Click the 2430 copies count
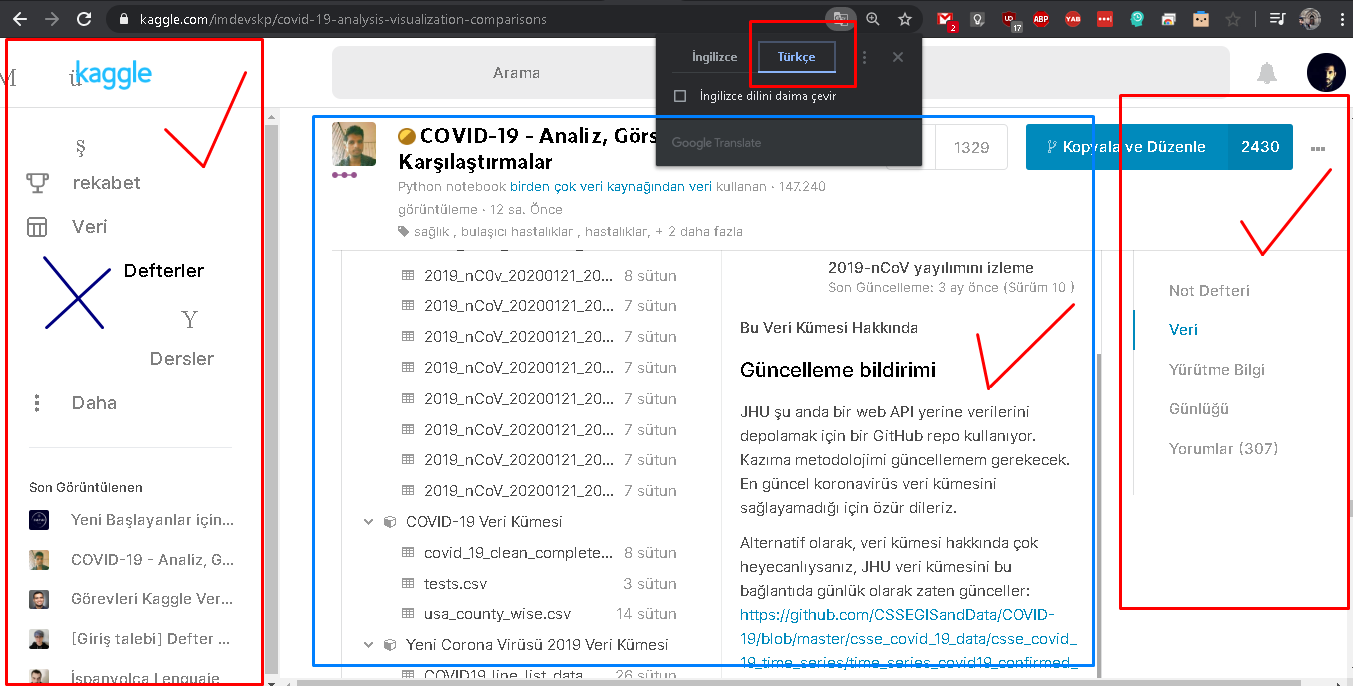Viewport: 1353px width, 686px height. click(1260, 147)
